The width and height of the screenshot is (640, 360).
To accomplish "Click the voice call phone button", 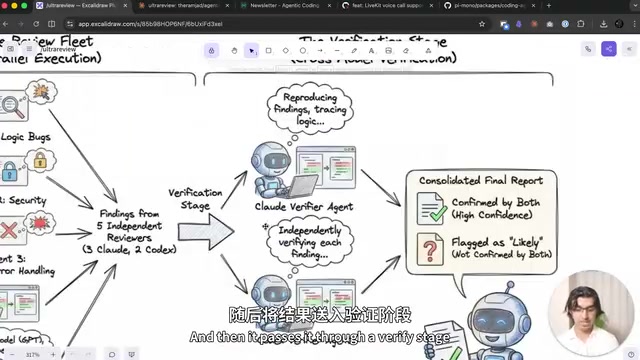I will [588, 49].
